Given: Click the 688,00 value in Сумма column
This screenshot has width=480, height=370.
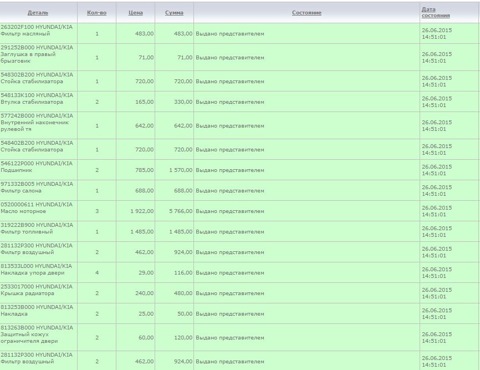Looking at the screenshot, I should pos(183,191).
